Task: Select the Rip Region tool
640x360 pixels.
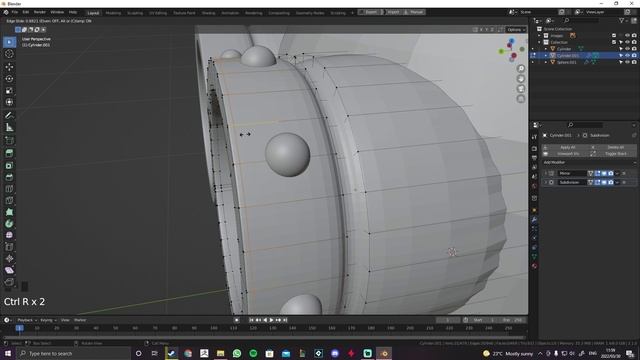Action: [x=9, y=282]
